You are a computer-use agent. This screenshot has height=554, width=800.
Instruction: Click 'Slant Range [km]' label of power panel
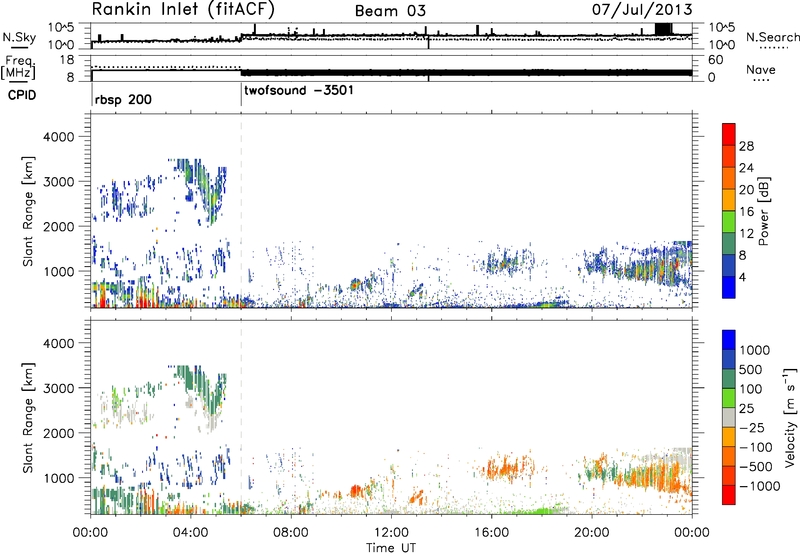click(28, 211)
